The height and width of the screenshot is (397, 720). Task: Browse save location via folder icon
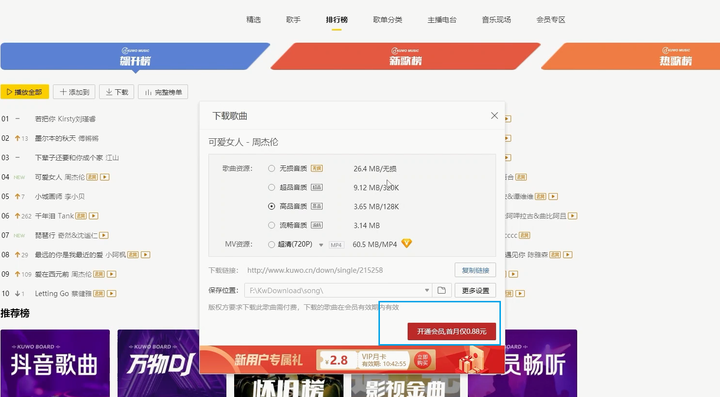tap(442, 290)
